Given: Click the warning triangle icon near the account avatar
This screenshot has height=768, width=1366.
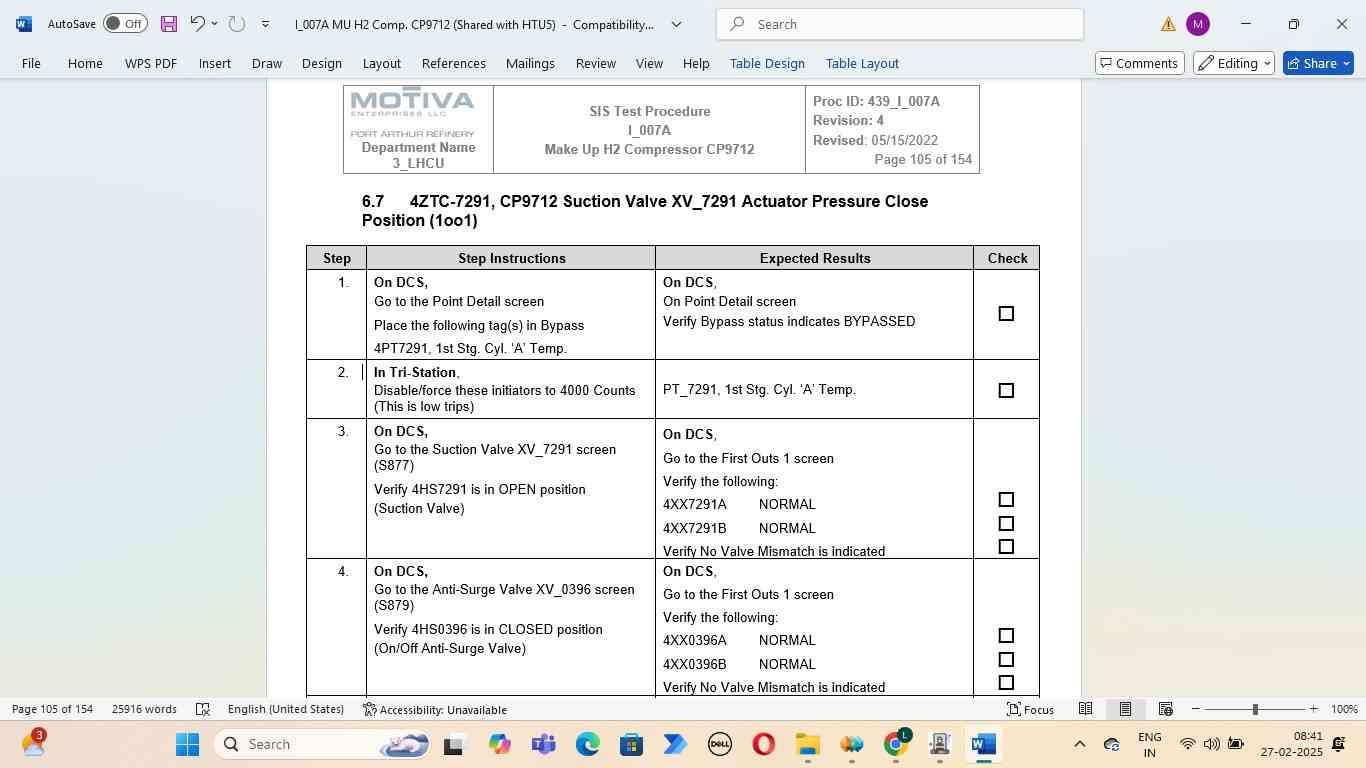Looking at the screenshot, I should [x=1168, y=24].
